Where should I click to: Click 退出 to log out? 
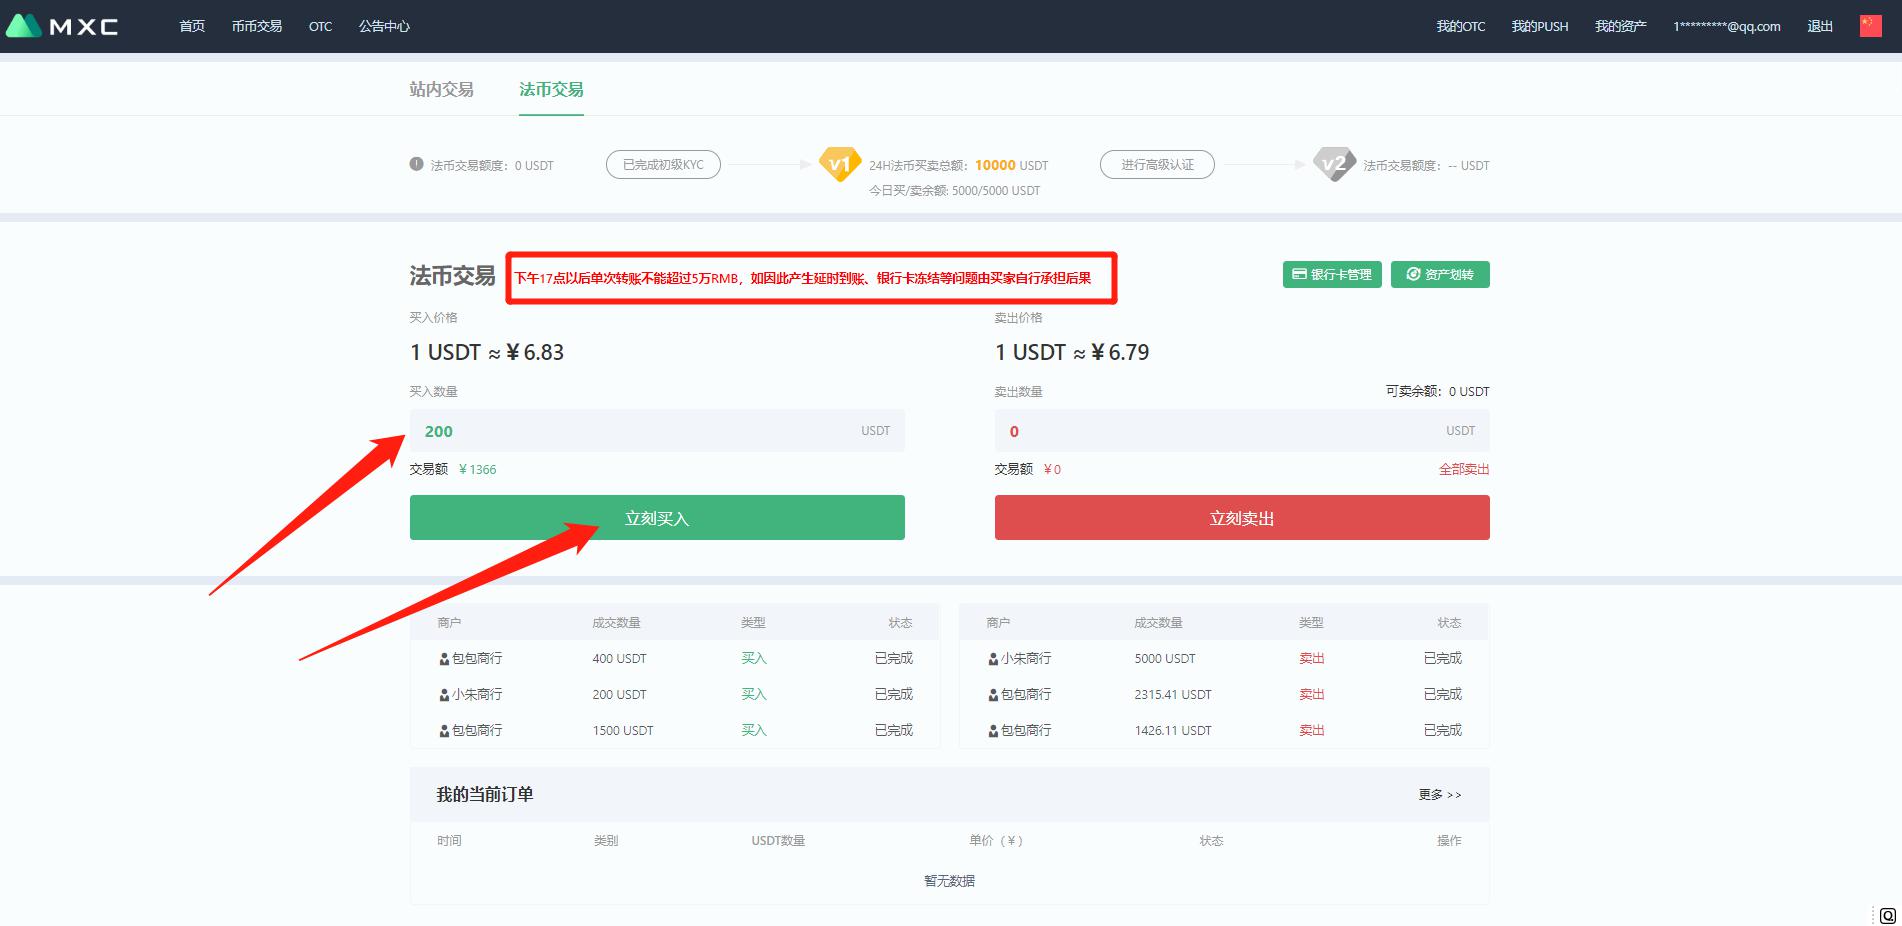(x=1820, y=26)
